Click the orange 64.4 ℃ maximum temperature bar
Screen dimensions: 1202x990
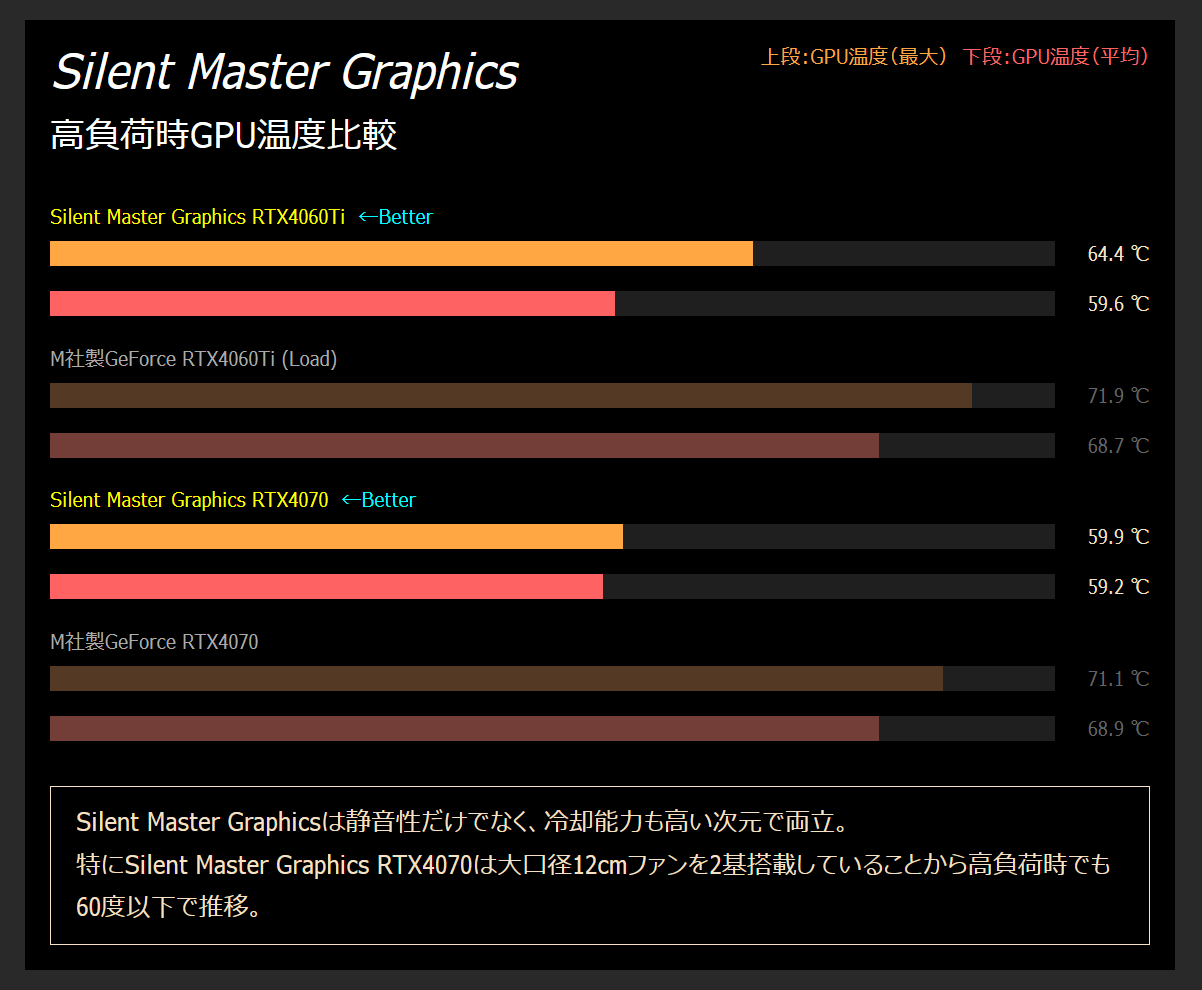pyautogui.click(x=401, y=254)
